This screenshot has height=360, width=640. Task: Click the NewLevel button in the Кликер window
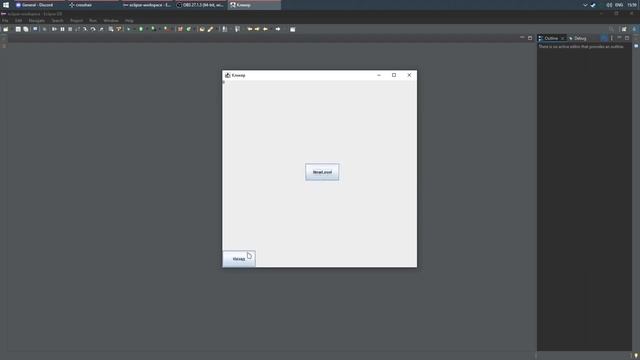(x=322, y=172)
